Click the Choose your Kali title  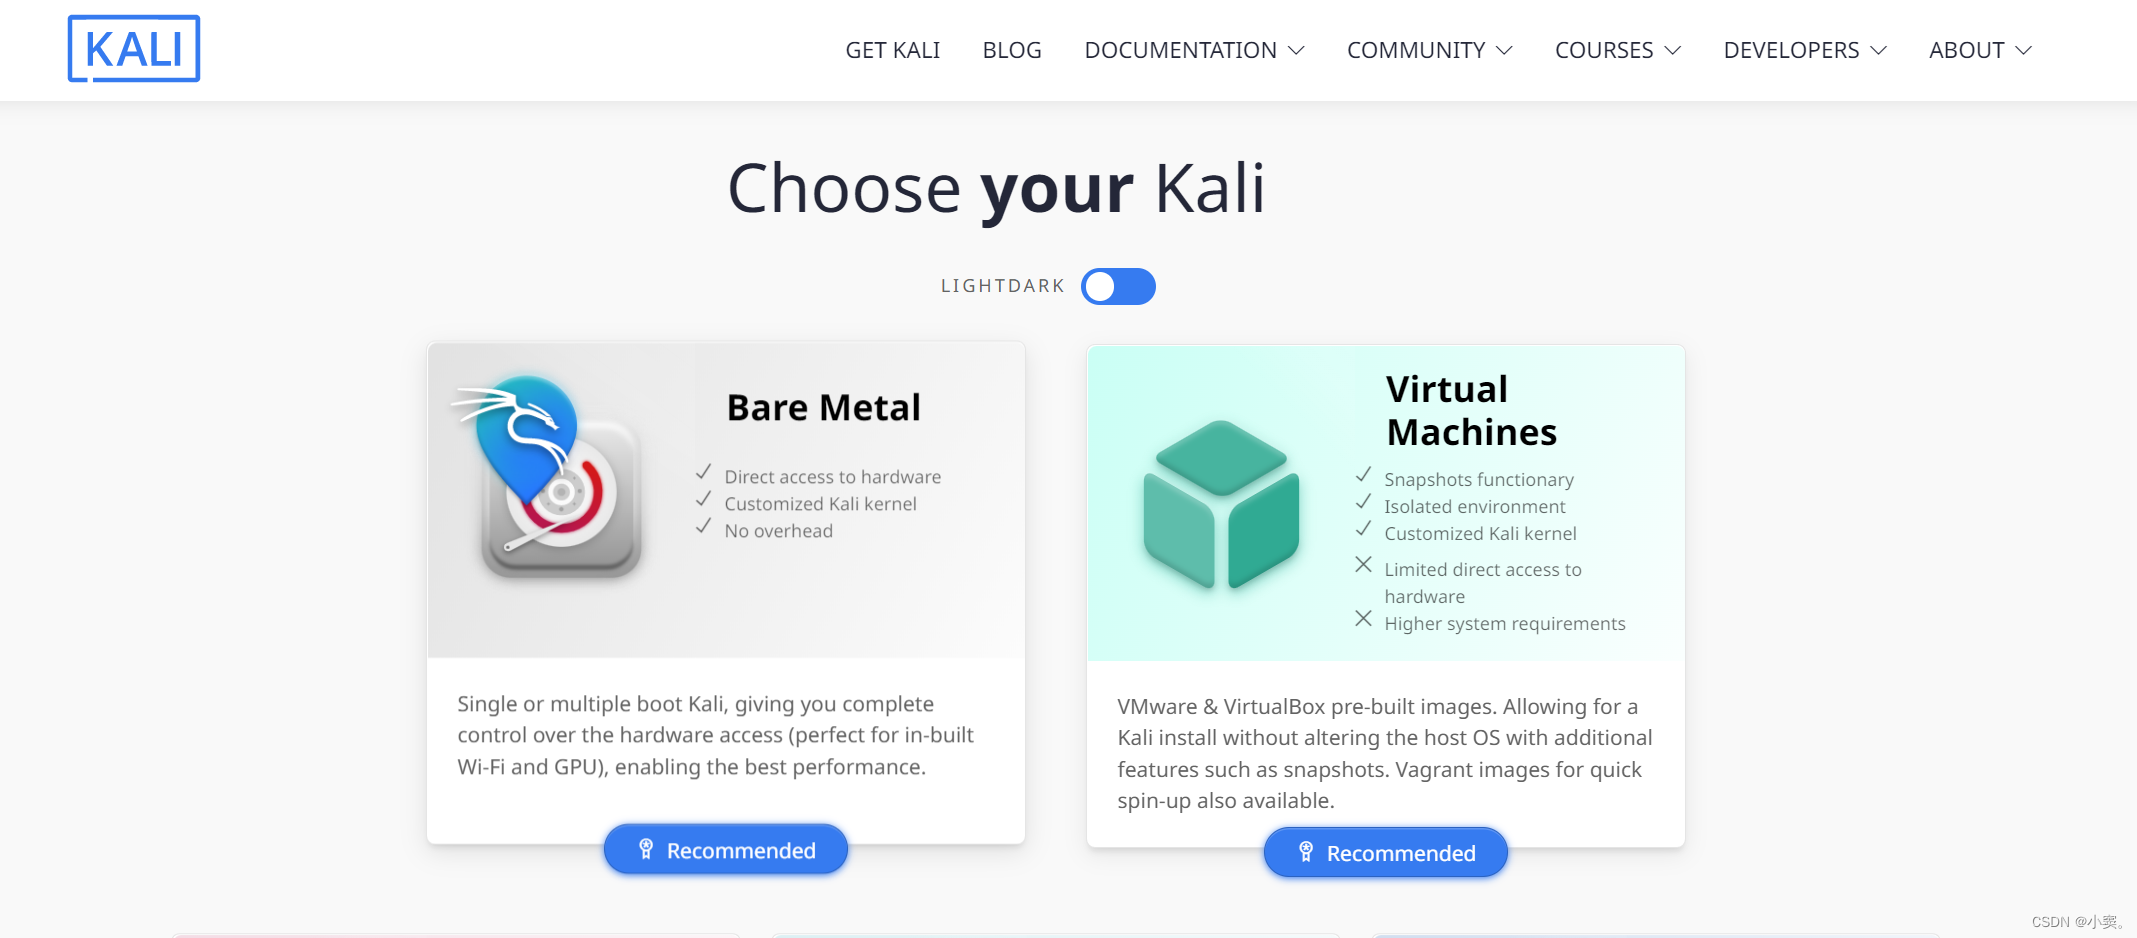click(996, 189)
